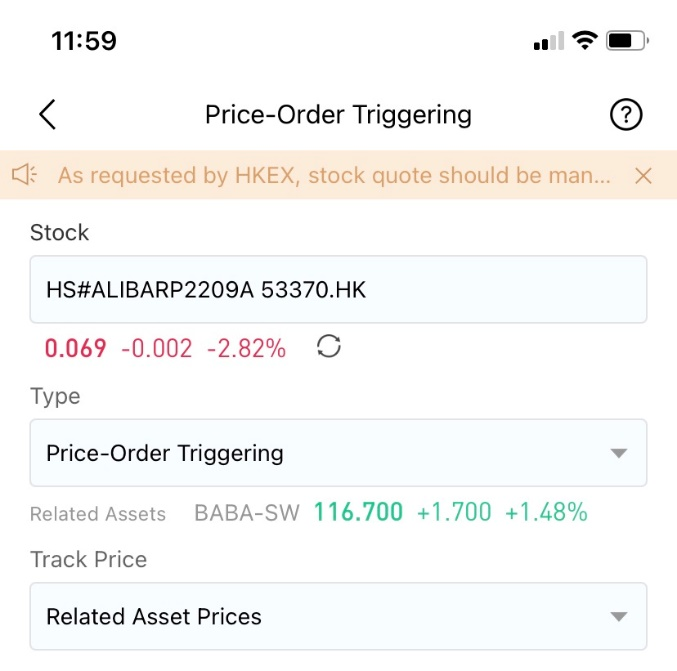Viewport: 677px width, 671px height.
Task: Tap the battery indicator in status bar
Action: tap(627, 41)
